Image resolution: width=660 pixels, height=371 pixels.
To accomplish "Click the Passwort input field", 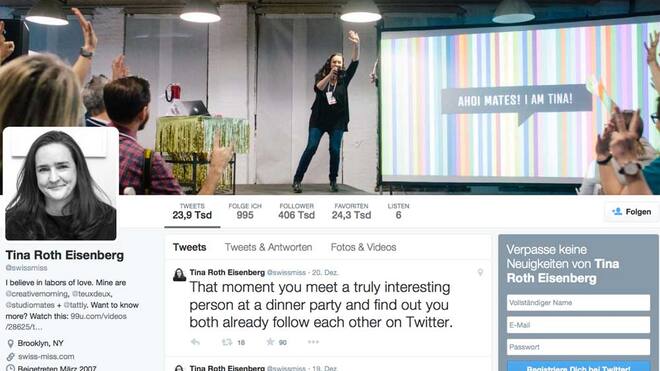I will click(578, 347).
